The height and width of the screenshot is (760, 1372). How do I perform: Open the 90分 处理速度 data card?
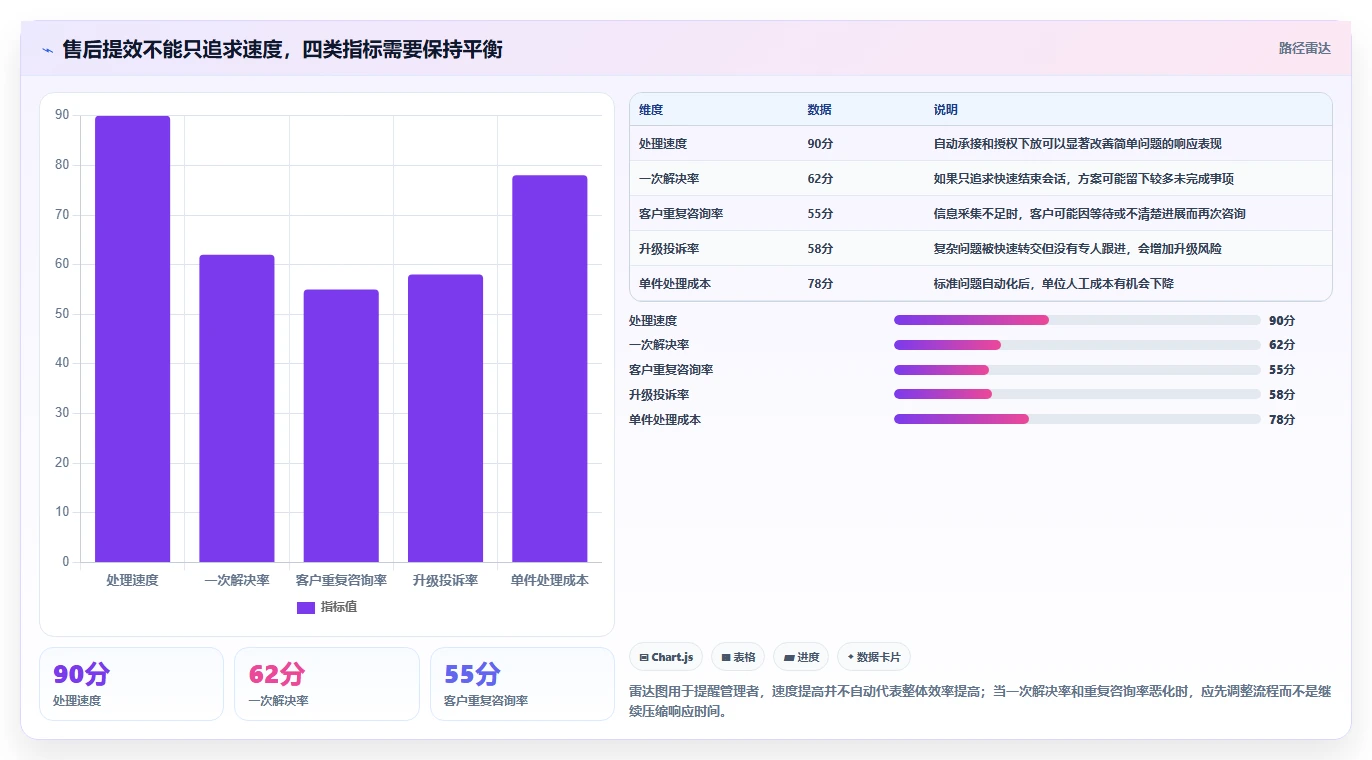coord(131,684)
